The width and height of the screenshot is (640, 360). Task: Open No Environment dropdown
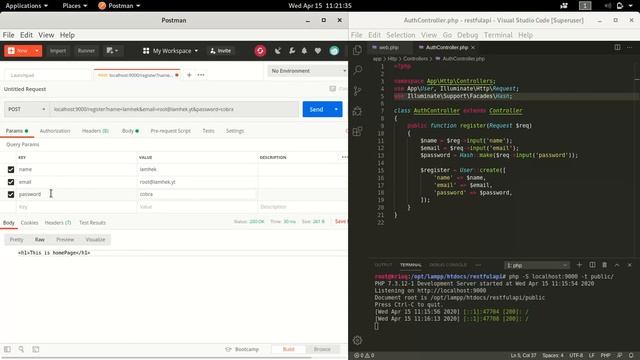point(307,71)
